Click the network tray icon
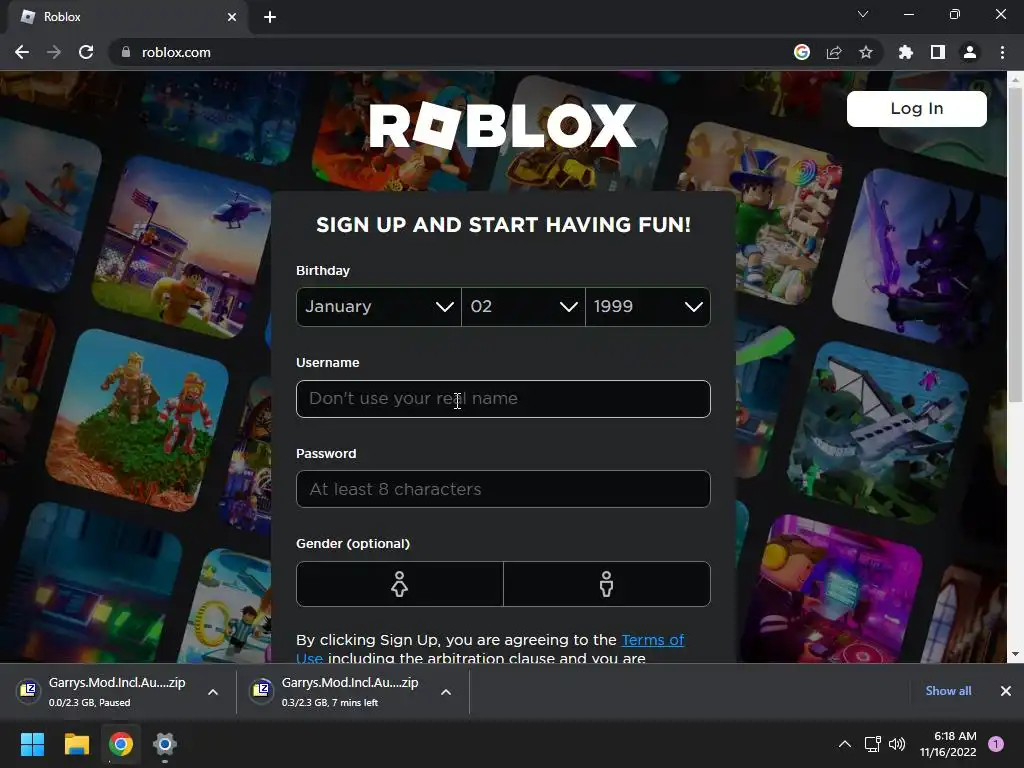Image resolution: width=1024 pixels, height=768 pixels. [872, 744]
